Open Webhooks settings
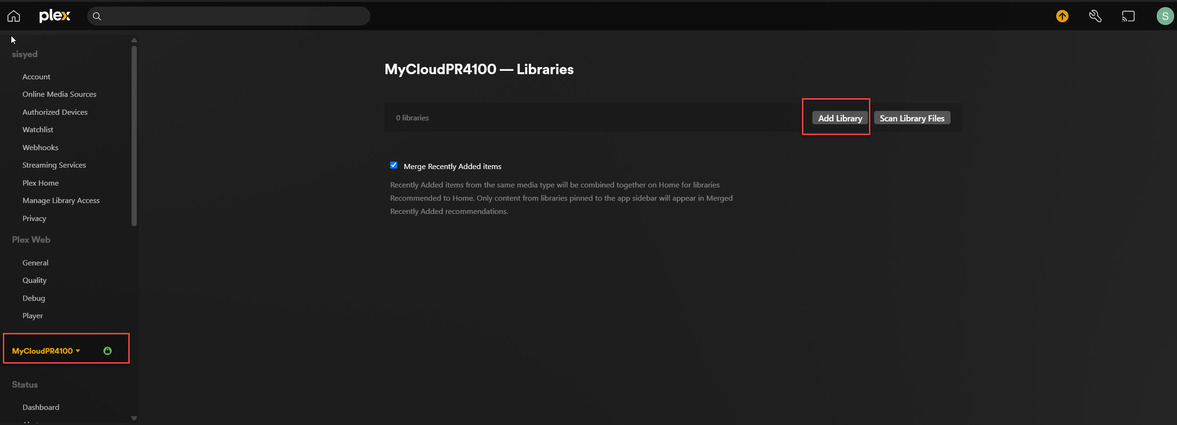The width and height of the screenshot is (1177, 425). [40, 148]
